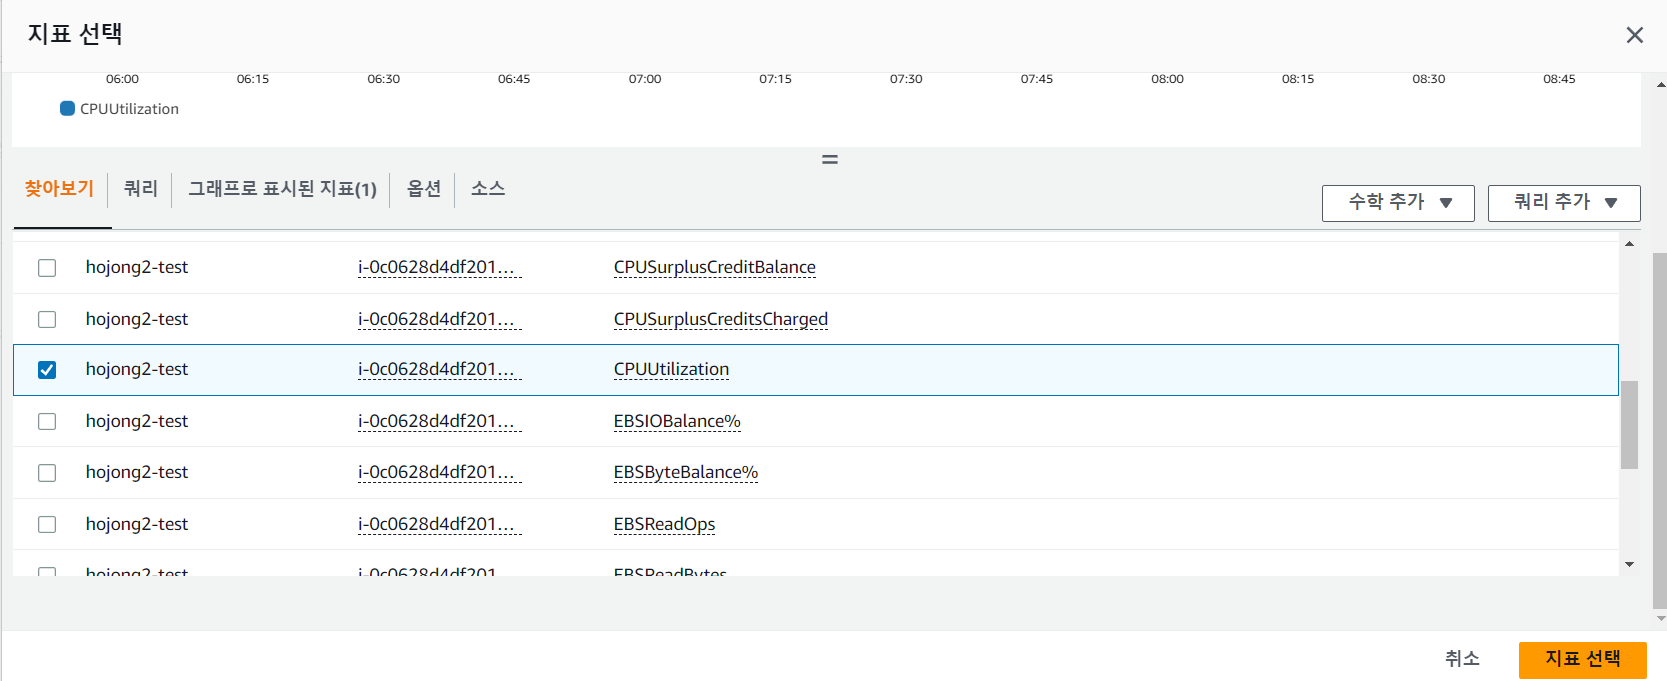
Task: Click the metric list scroll down arrow
Action: click(1629, 565)
